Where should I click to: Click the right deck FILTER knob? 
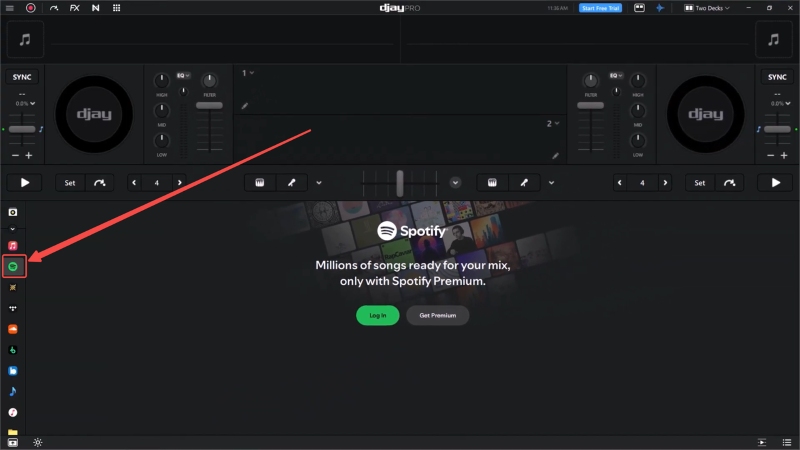point(590,80)
